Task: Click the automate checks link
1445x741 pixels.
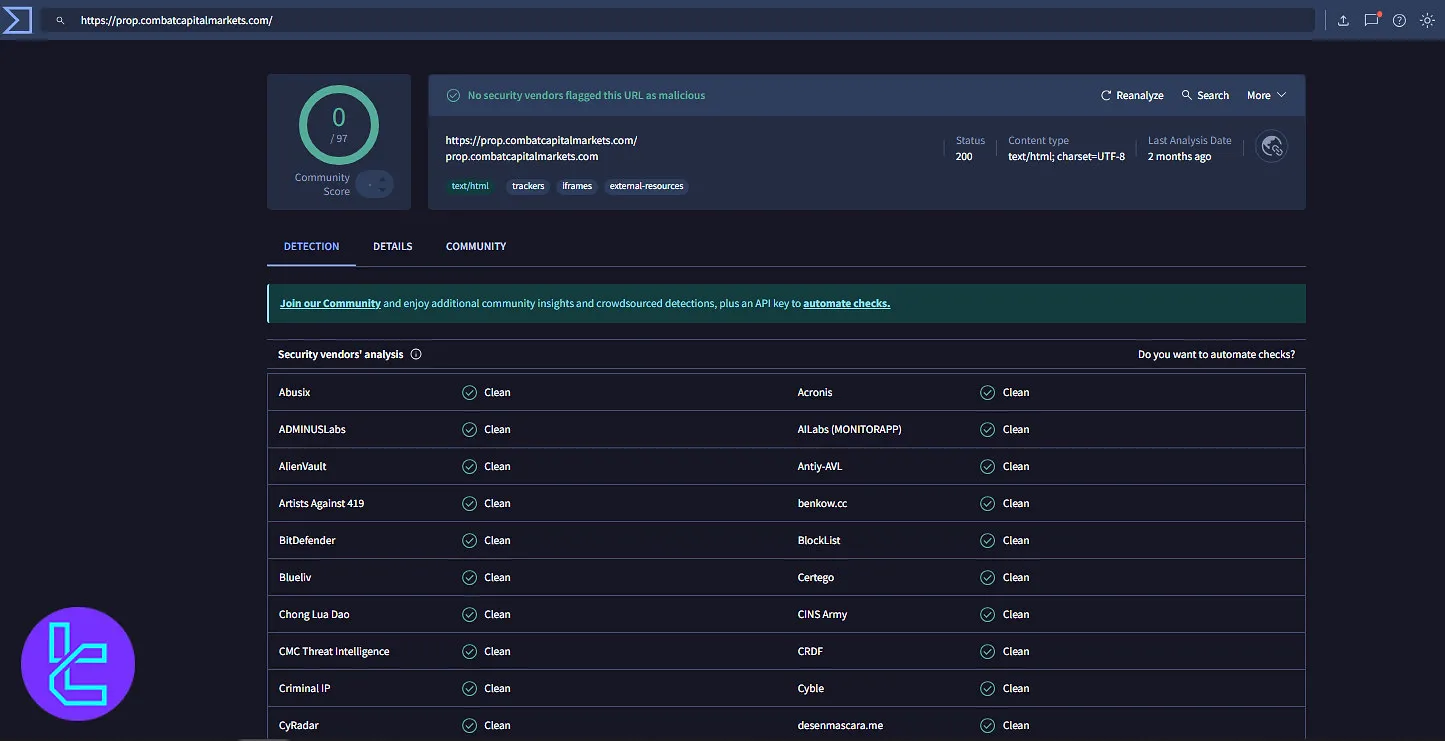Action: [x=846, y=303]
